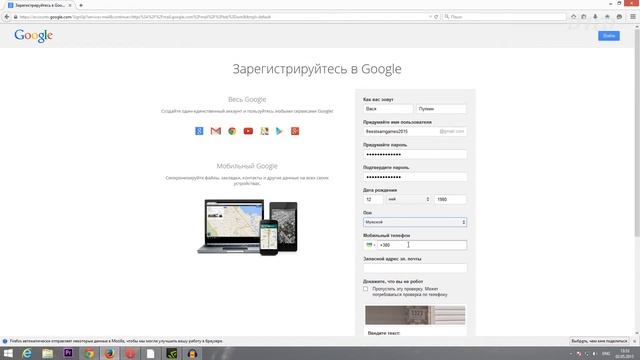Open phone country flag selector

371,245
